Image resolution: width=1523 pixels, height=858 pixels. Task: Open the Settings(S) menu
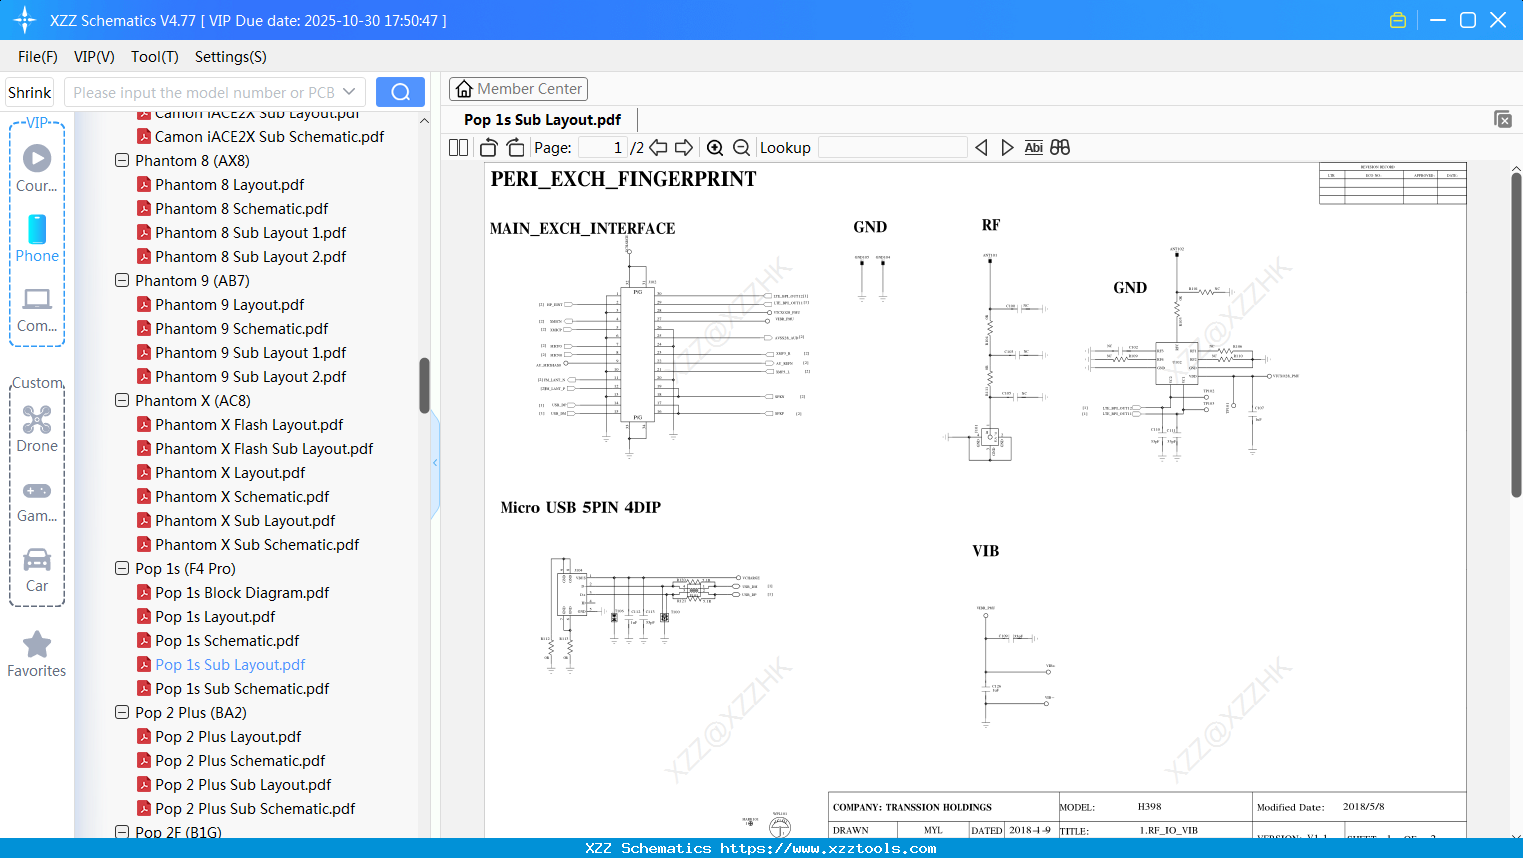(x=230, y=57)
